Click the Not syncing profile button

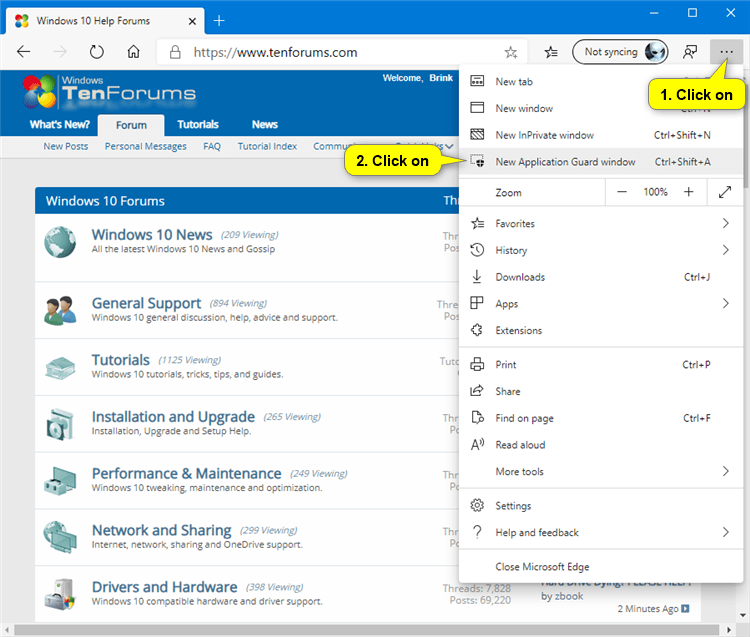point(620,52)
